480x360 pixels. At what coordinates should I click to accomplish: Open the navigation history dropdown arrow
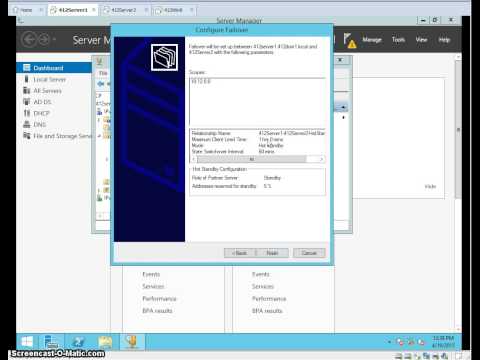54,40
